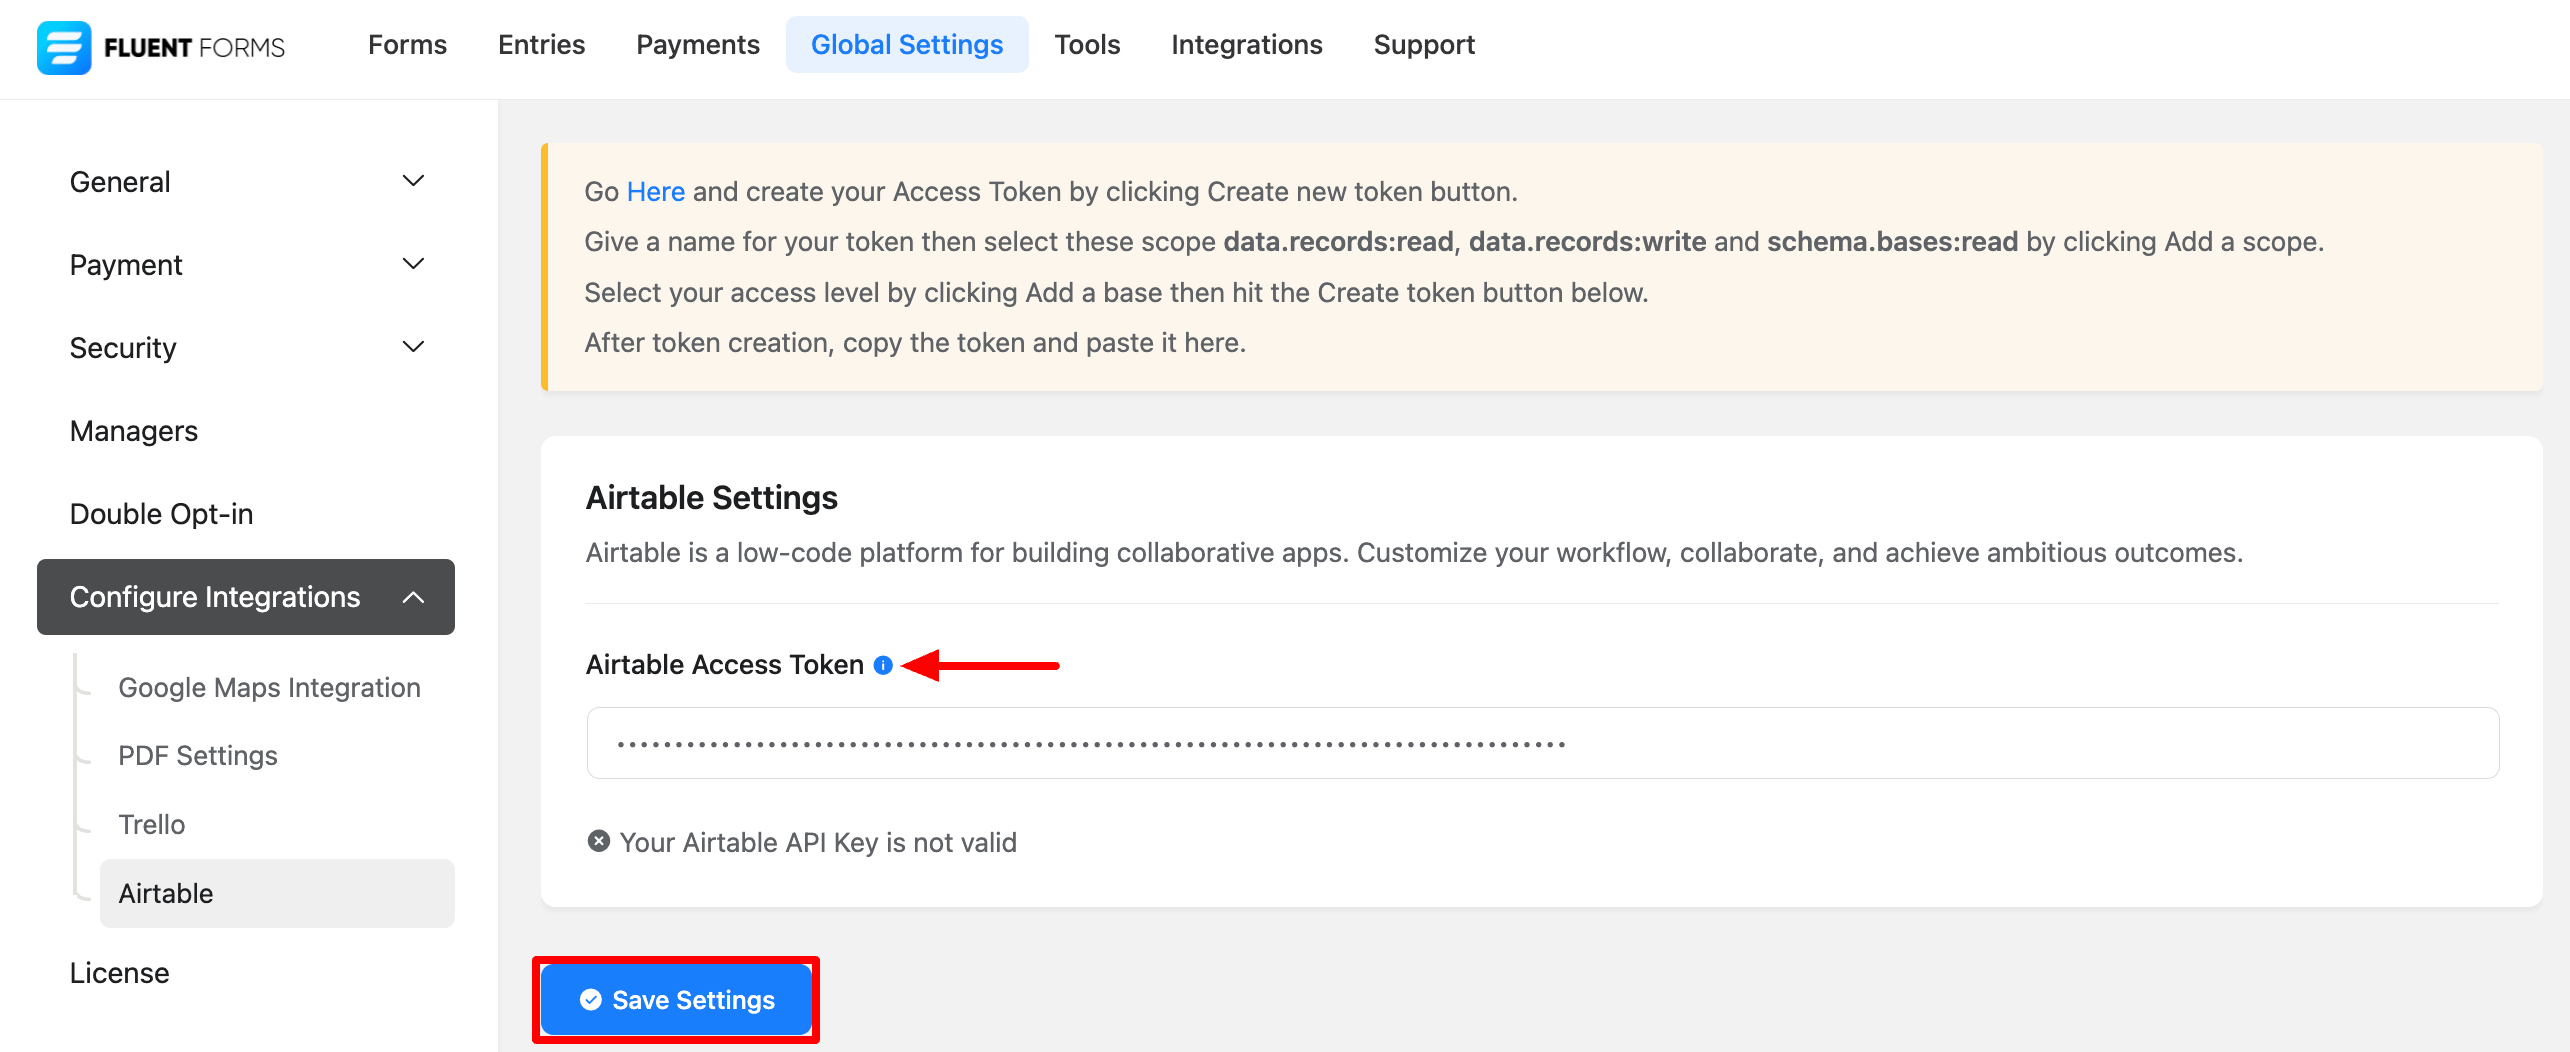Open the Support page
Screen dimensions: 2570x1052
point(1424,45)
